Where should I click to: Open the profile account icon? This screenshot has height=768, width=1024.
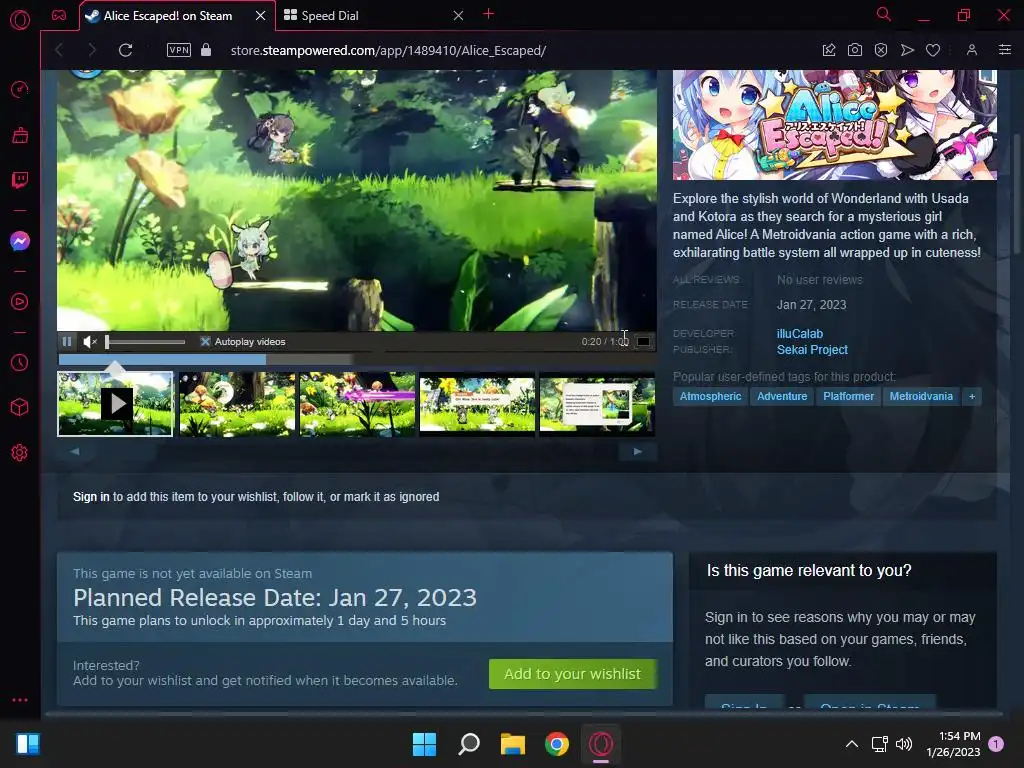point(972,50)
